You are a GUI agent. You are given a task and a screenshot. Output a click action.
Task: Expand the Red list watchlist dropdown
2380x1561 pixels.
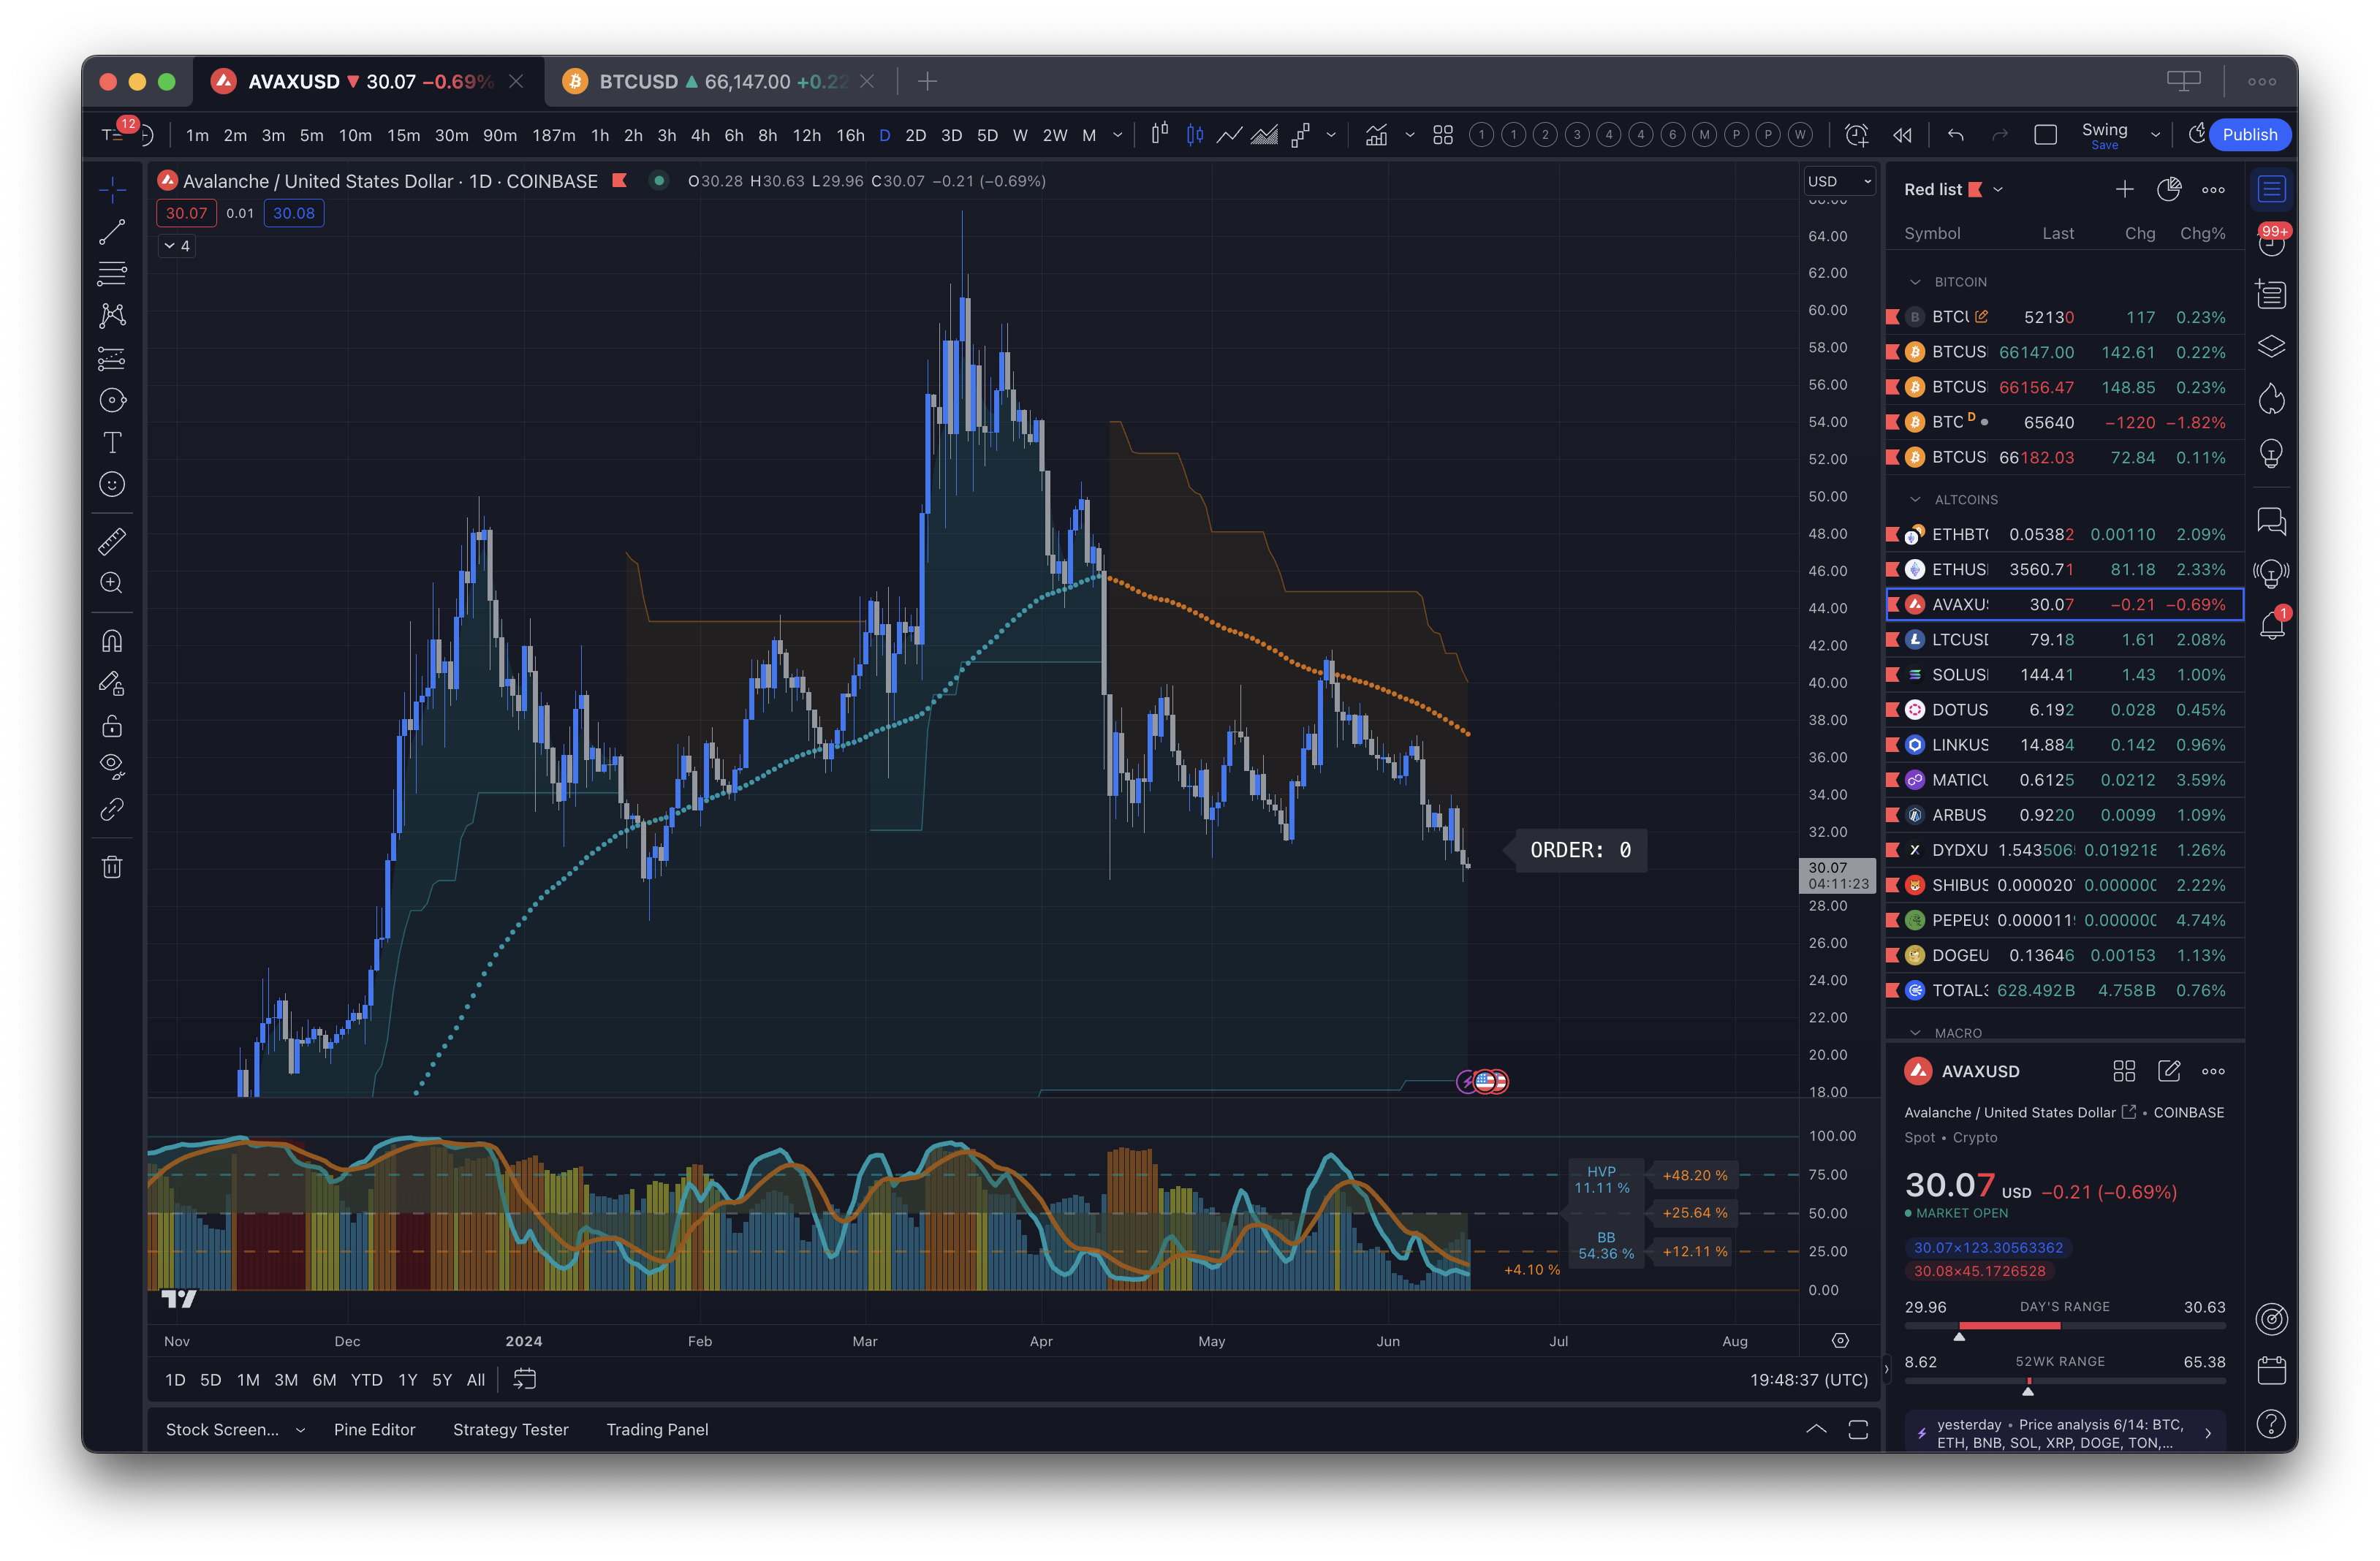coord(1998,190)
